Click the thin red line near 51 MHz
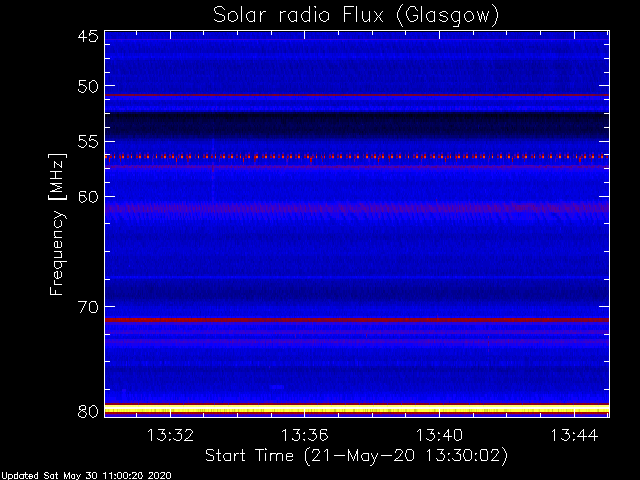The height and width of the screenshot is (480, 640). [x=357, y=95]
